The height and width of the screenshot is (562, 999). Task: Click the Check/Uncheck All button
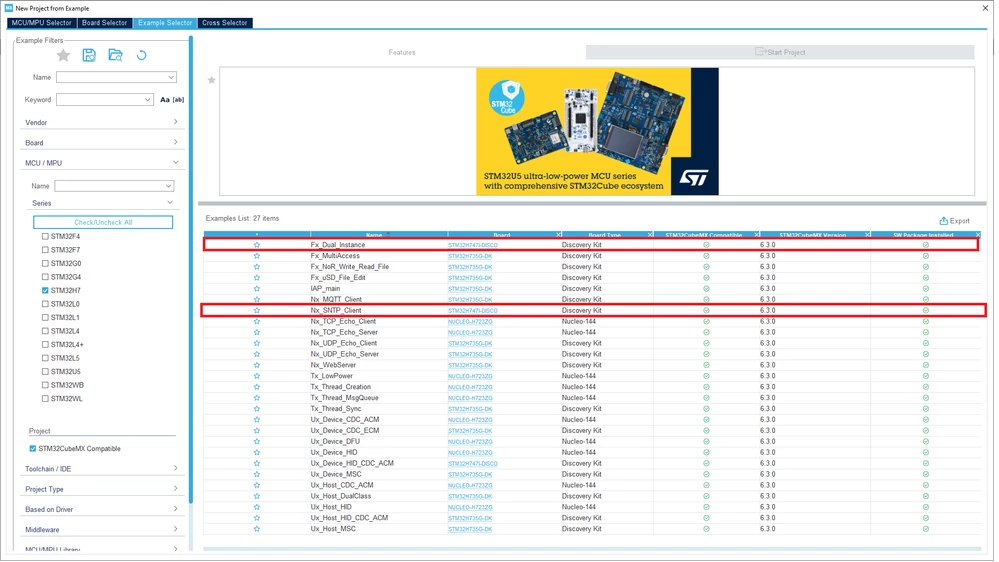click(x=103, y=222)
